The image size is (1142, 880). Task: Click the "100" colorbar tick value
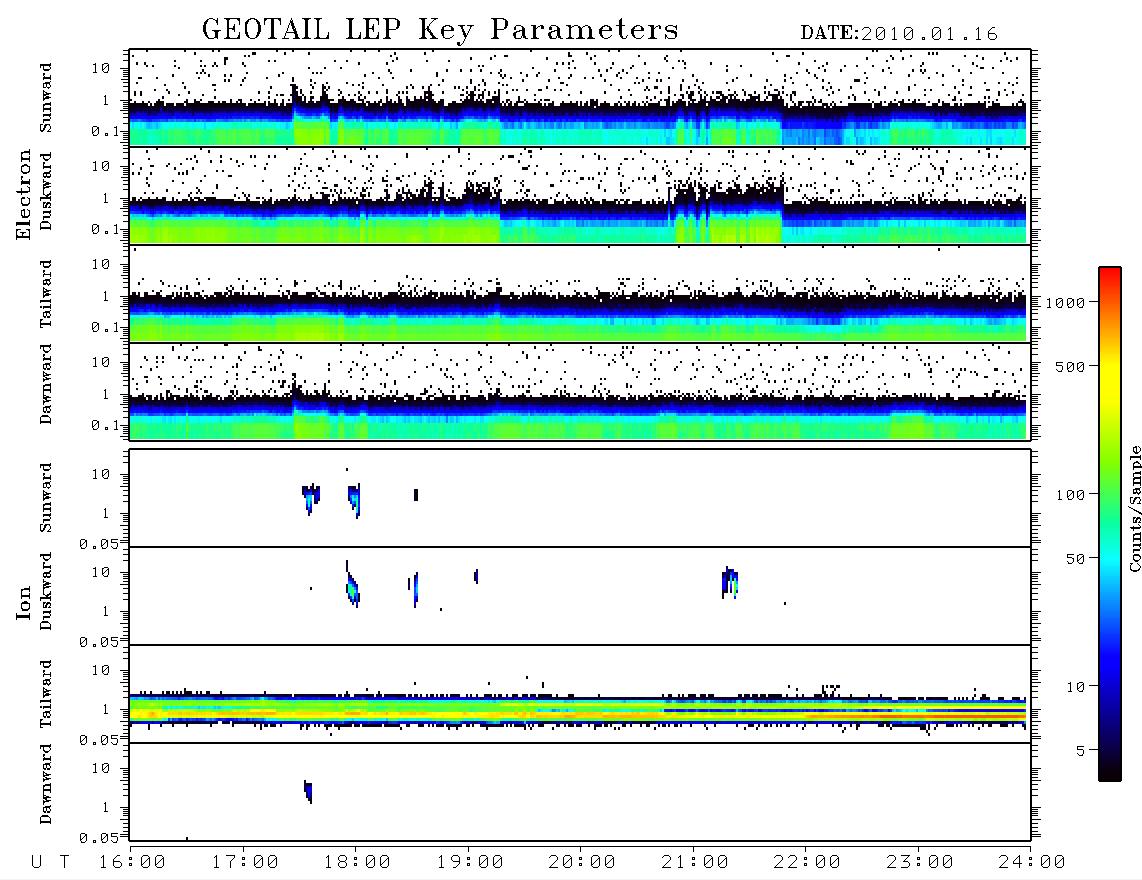(1071, 495)
